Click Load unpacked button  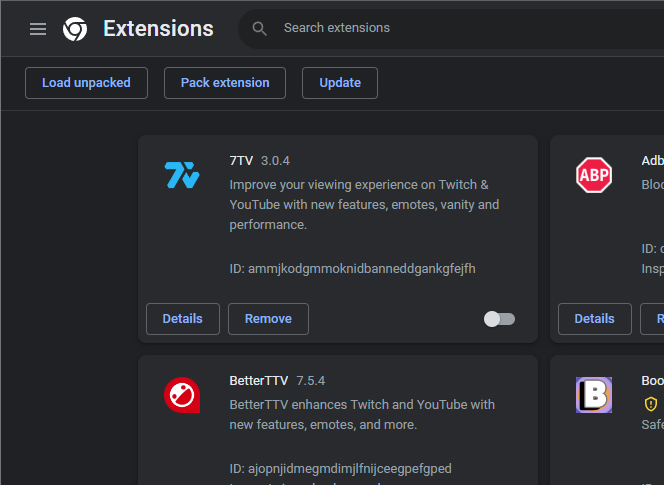point(86,83)
